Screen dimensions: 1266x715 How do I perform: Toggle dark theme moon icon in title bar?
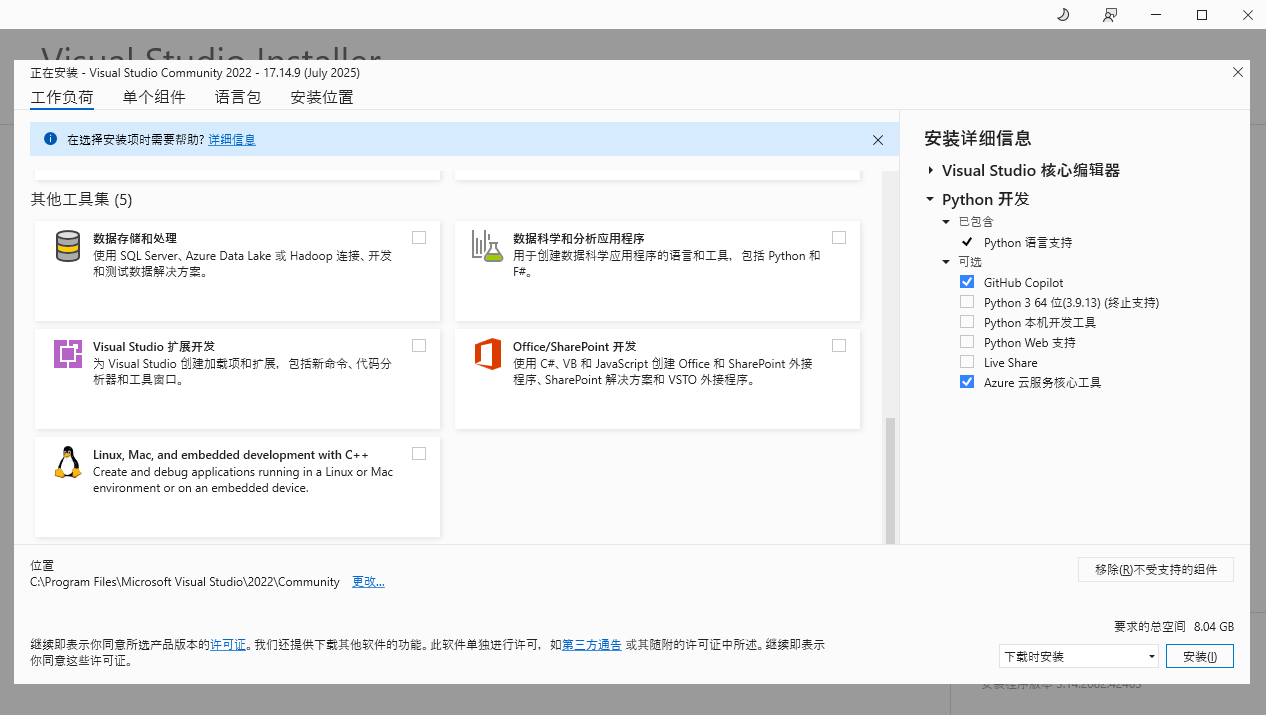click(x=1064, y=14)
